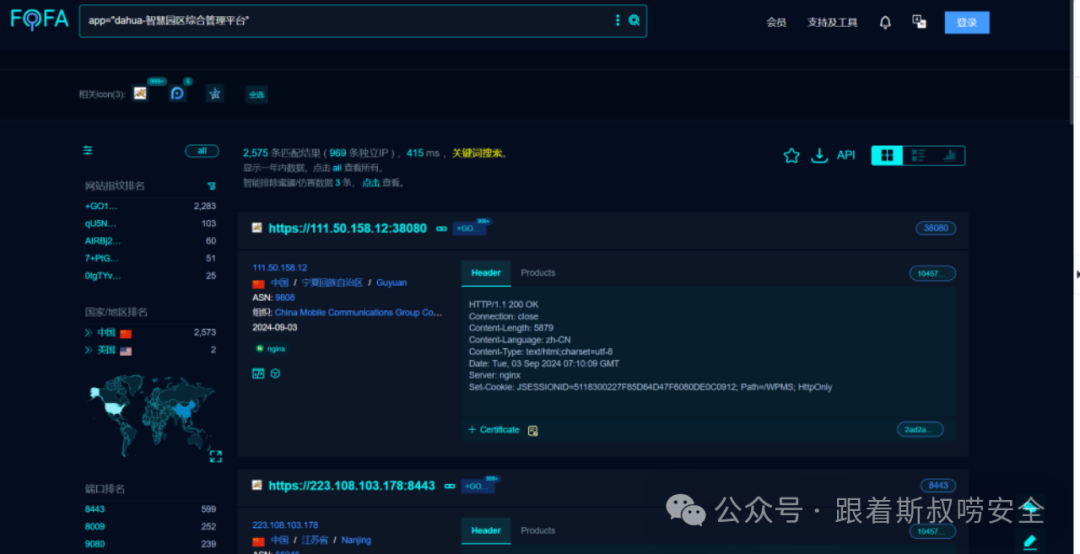Select qU5N fingerprint ranking row
Screen dimensions: 1080x554
point(150,223)
